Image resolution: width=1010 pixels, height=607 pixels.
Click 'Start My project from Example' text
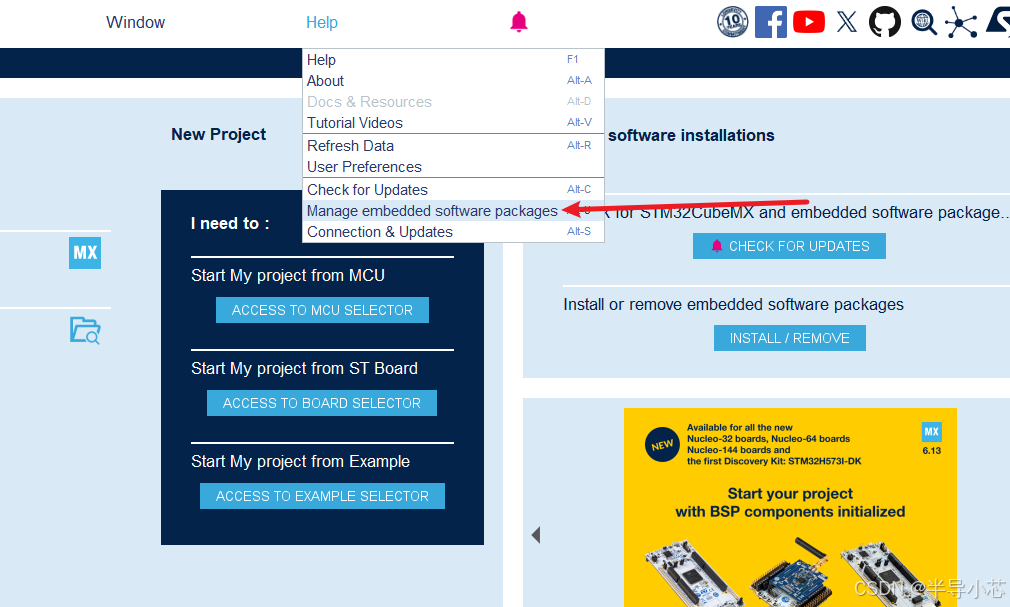(x=300, y=461)
